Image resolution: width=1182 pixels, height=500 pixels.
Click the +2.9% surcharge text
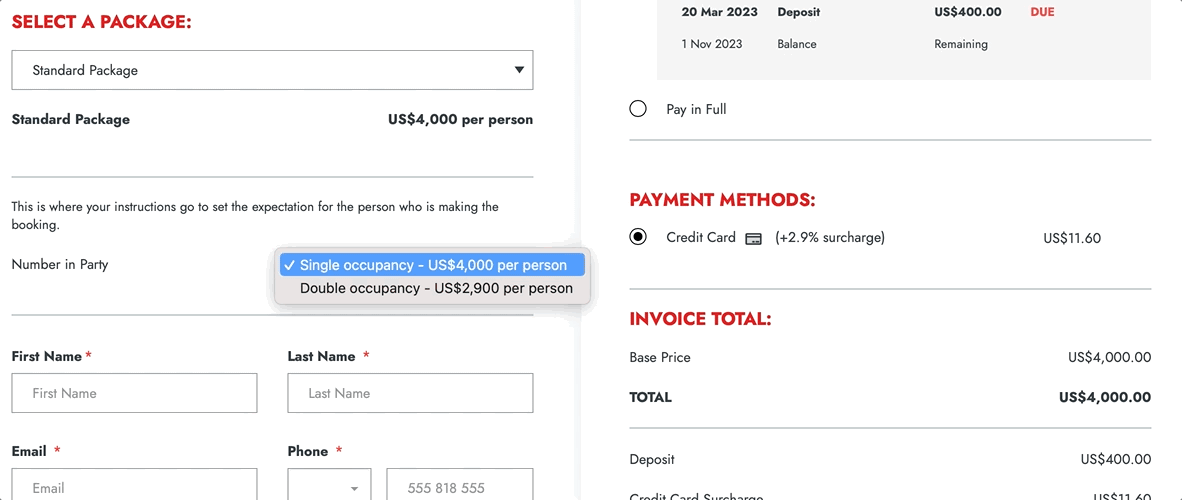[x=830, y=238]
